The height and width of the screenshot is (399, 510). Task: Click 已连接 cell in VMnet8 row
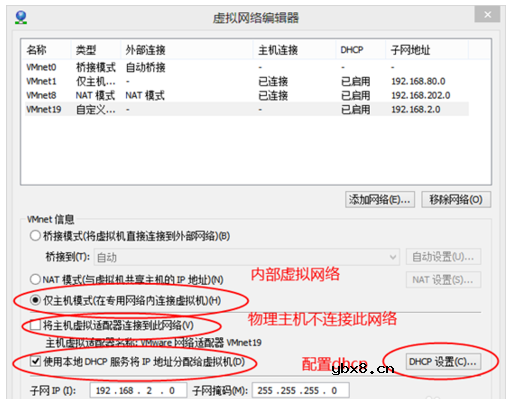click(273, 95)
